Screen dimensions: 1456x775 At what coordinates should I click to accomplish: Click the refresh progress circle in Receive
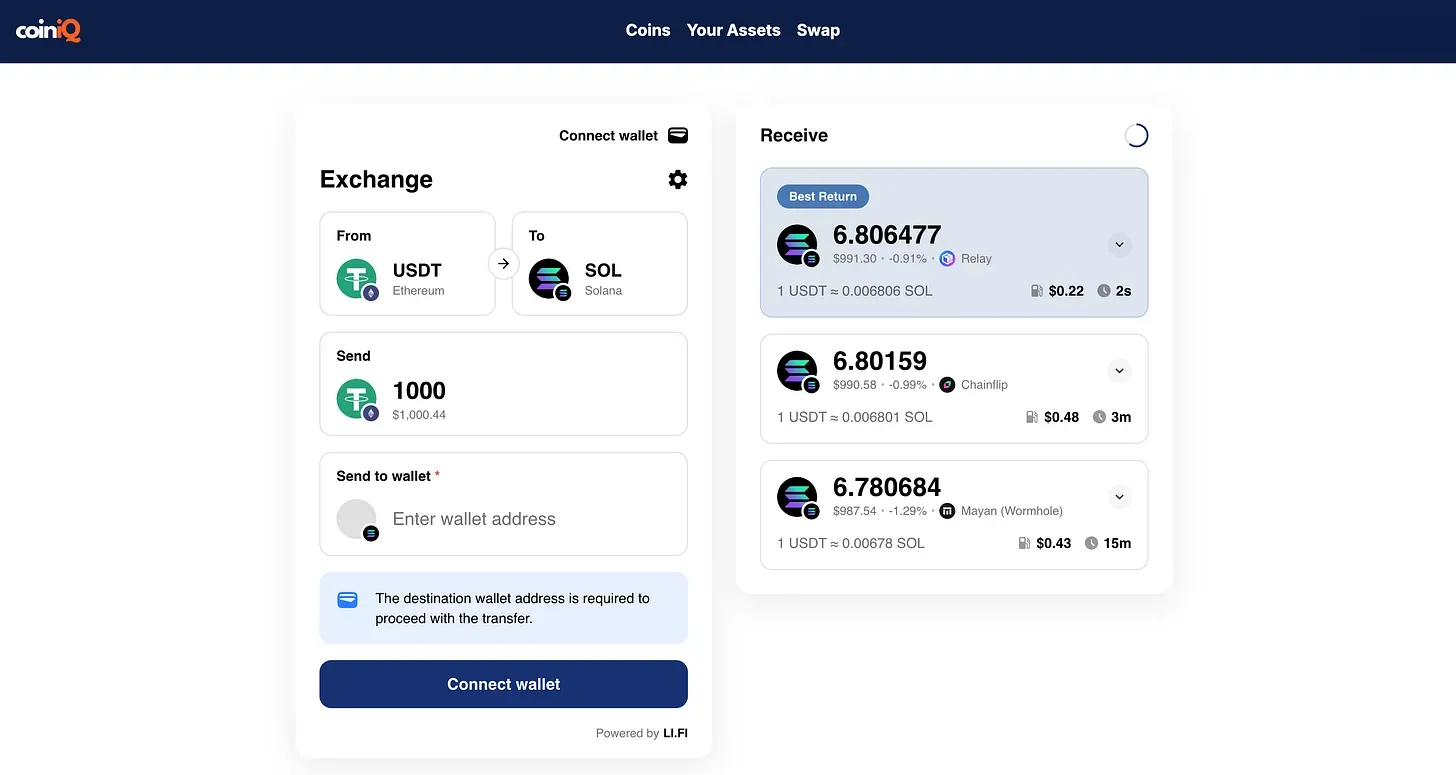click(1136, 135)
